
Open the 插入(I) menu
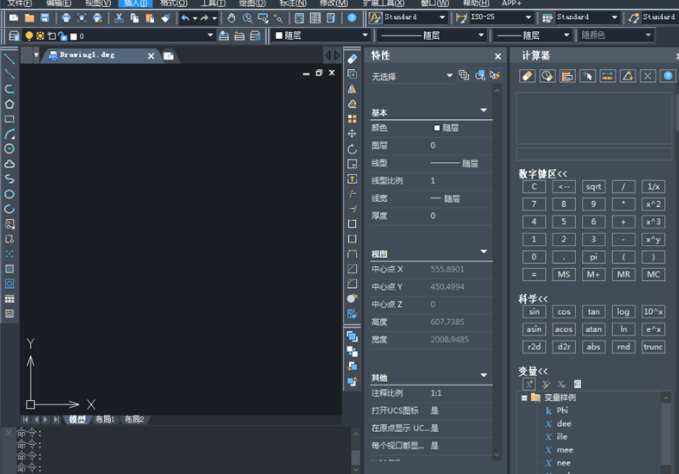135,3
